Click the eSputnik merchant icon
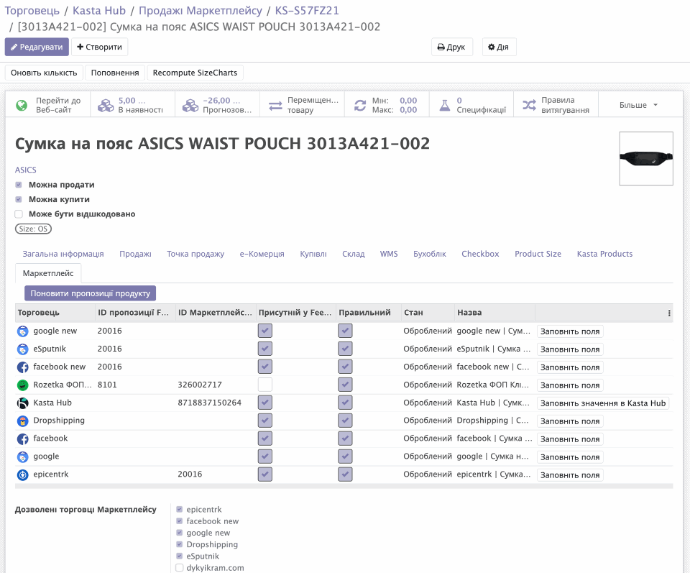Viewport: 690px width, 573px height. 22,349
